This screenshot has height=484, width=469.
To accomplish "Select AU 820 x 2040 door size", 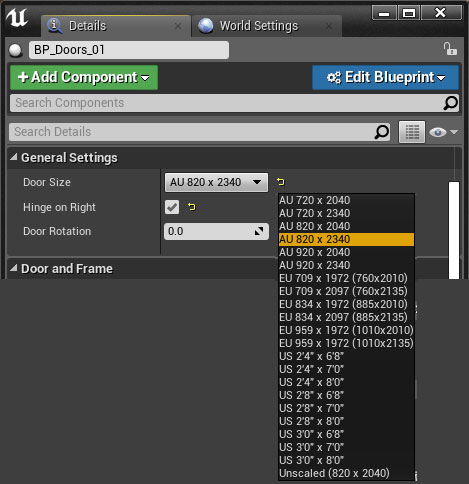I will pyautogui.click(x=346, y=226).
